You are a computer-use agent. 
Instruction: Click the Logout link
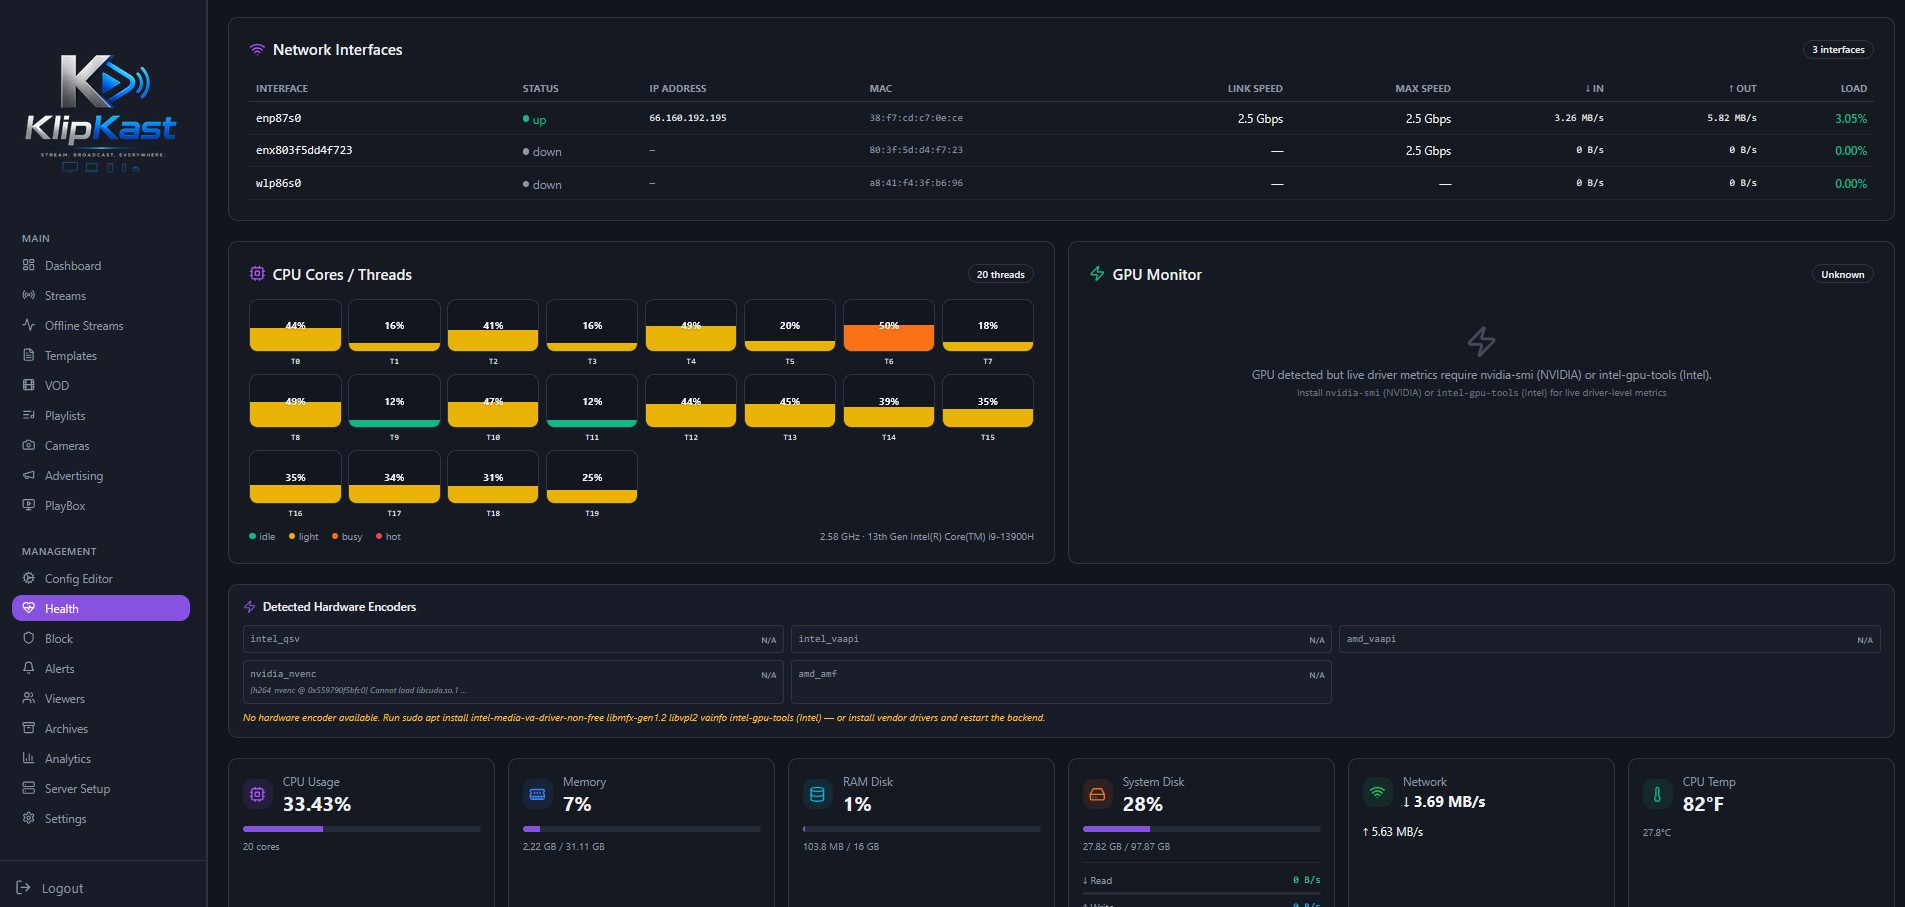[50, 888]
